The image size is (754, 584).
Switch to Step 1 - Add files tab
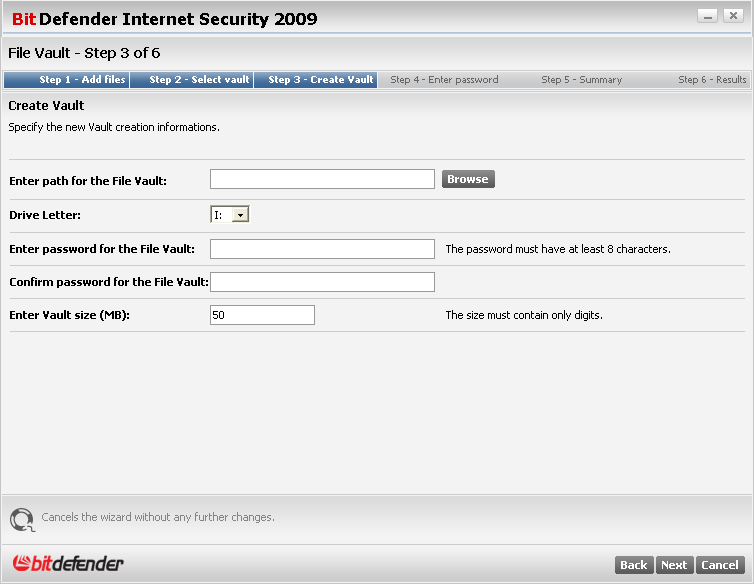click(66, 80)
